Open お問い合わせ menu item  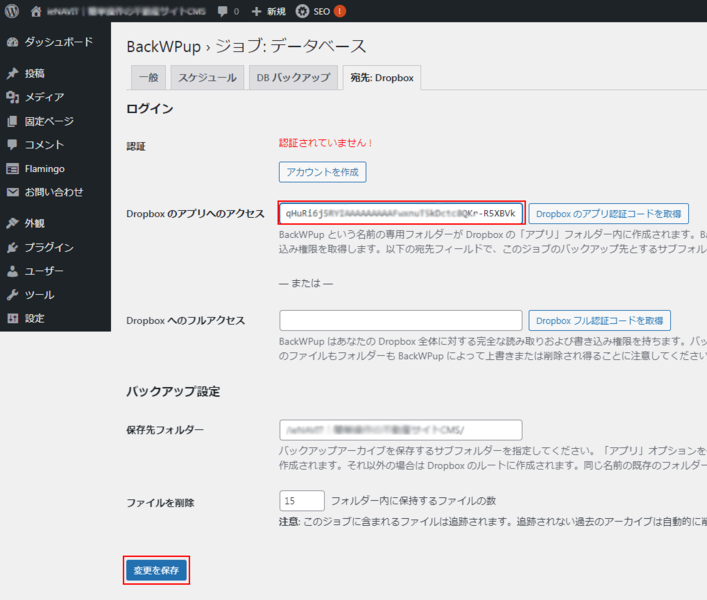pyautogui.click(x=55, y=192)
